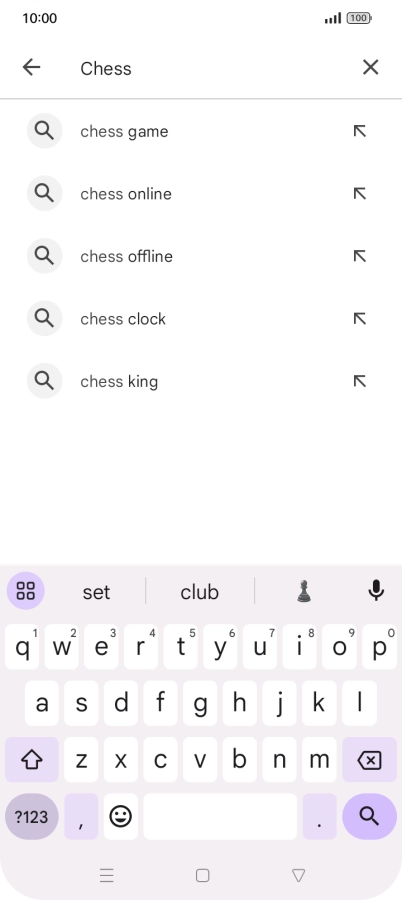Toggle the shift key on keyboard
Screen dimensions: 402x900
click(32, 759)
